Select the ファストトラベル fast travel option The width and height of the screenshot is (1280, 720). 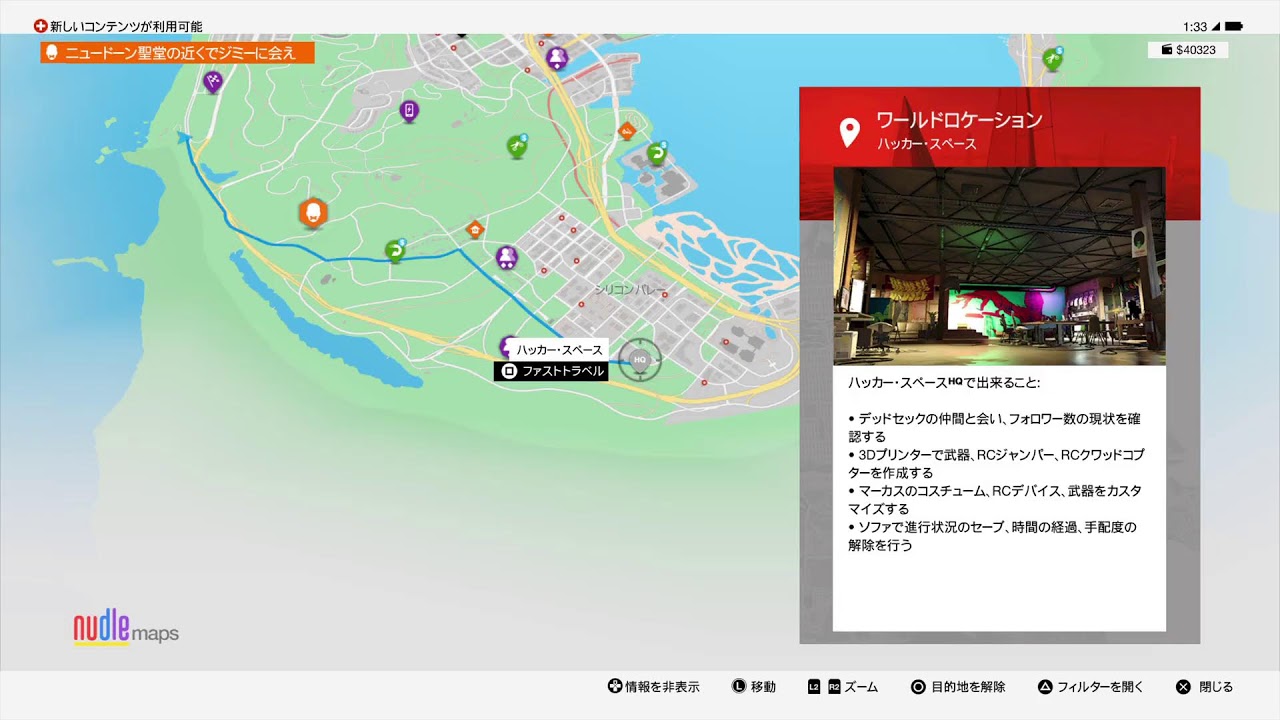[552, 371]
